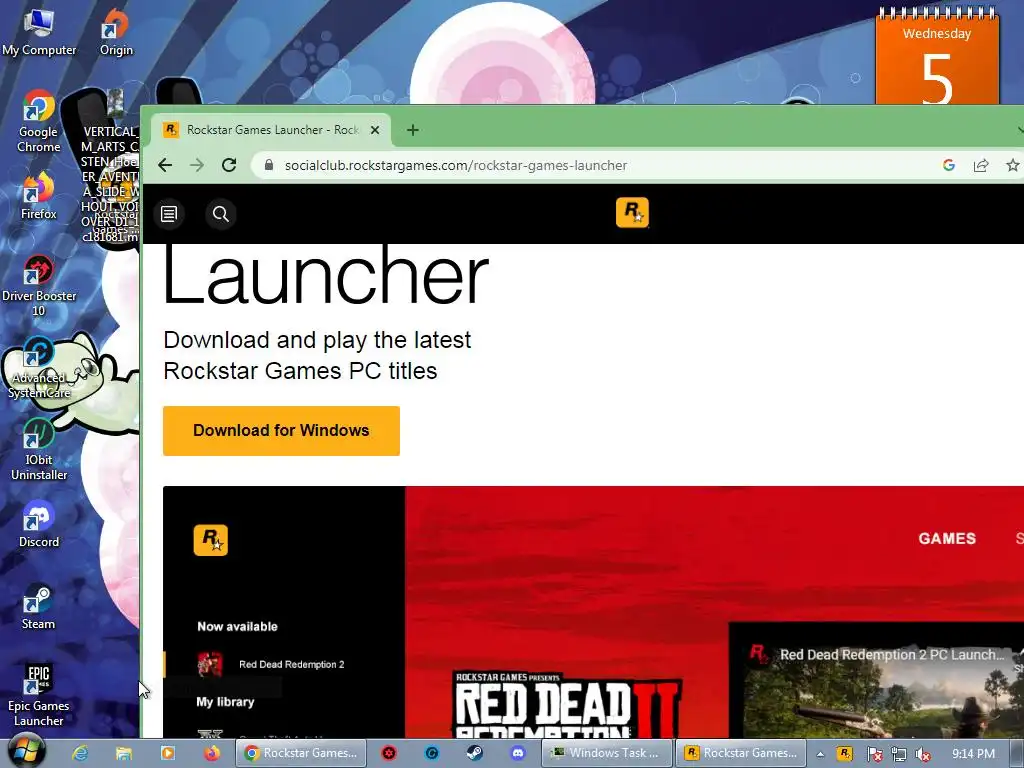Click Download for Windows button
1024x768 pixels.
coord(281,430)
